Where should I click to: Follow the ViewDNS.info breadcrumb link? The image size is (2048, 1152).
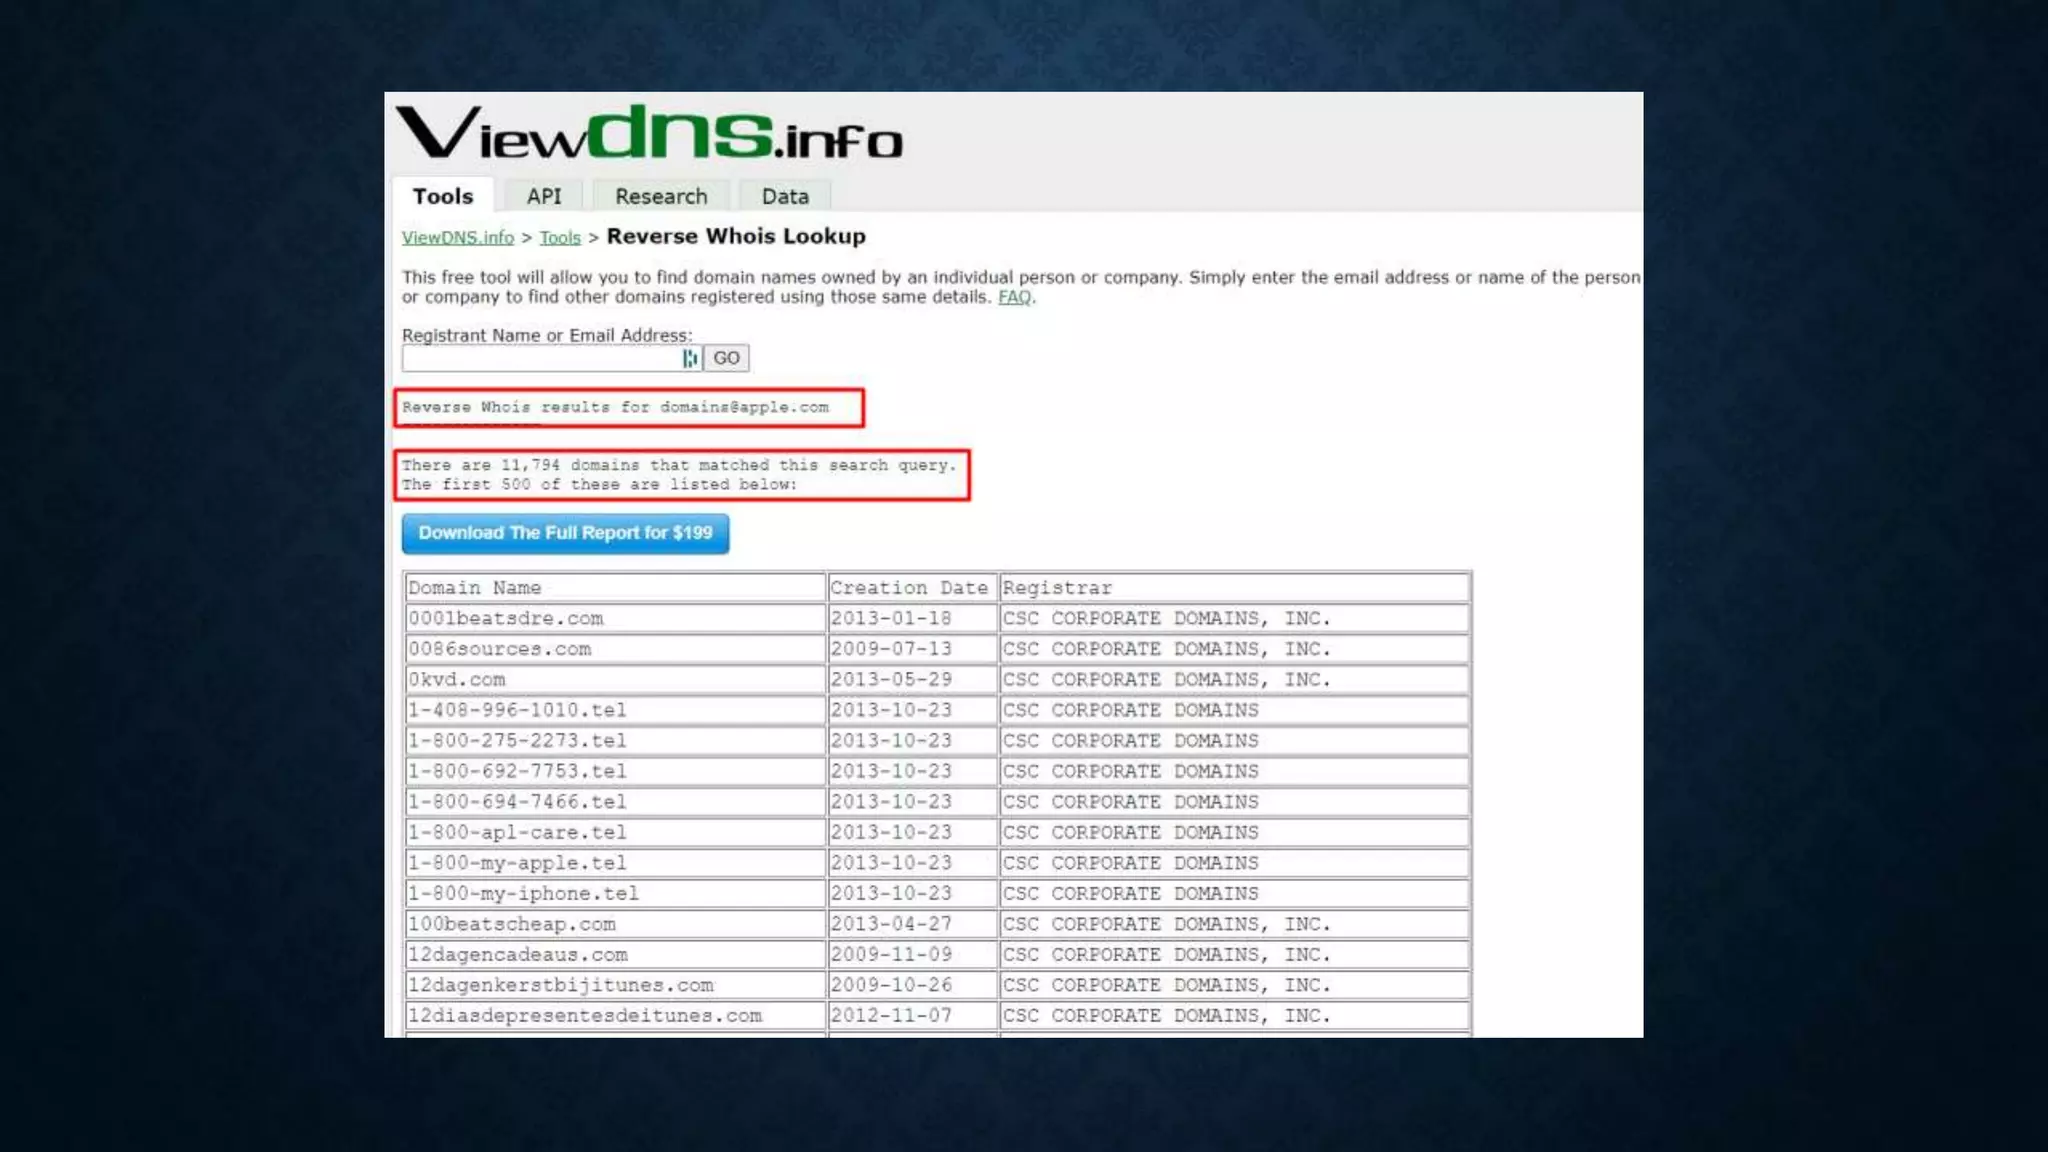coord(457,237)
